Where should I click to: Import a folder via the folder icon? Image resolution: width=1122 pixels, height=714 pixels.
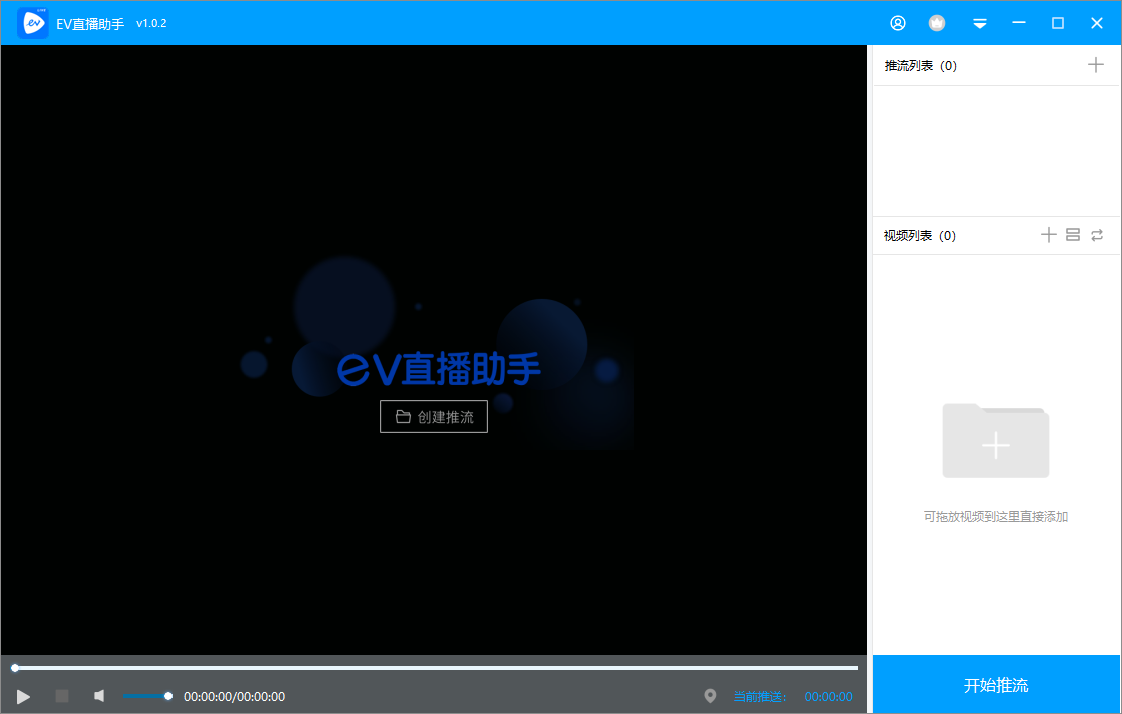pyautogui.click(x=1072, y=235)
